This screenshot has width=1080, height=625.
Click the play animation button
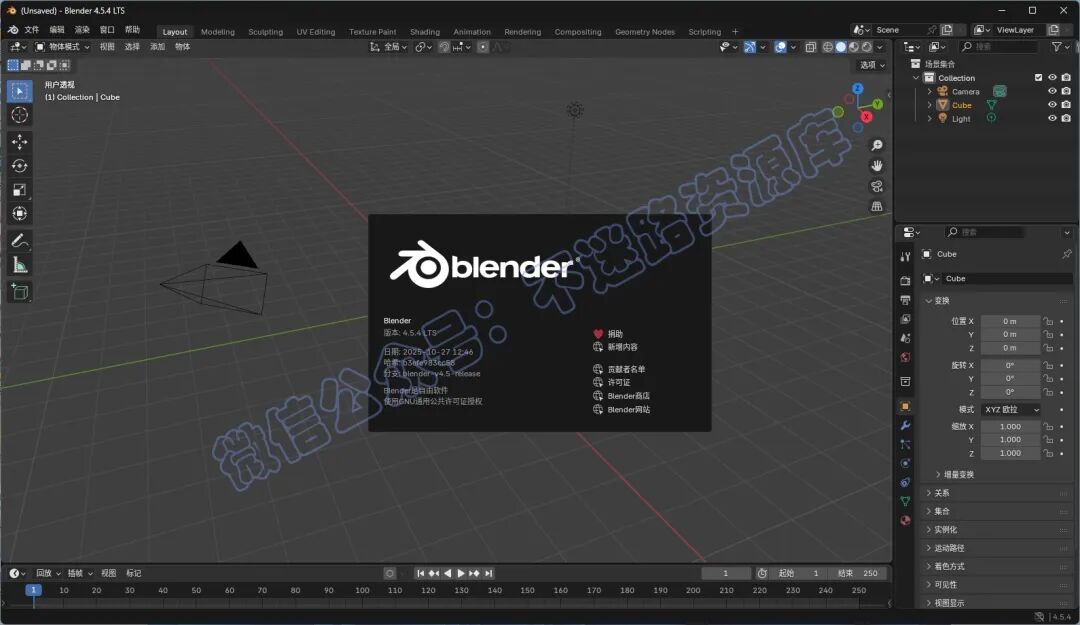[461, 573]
